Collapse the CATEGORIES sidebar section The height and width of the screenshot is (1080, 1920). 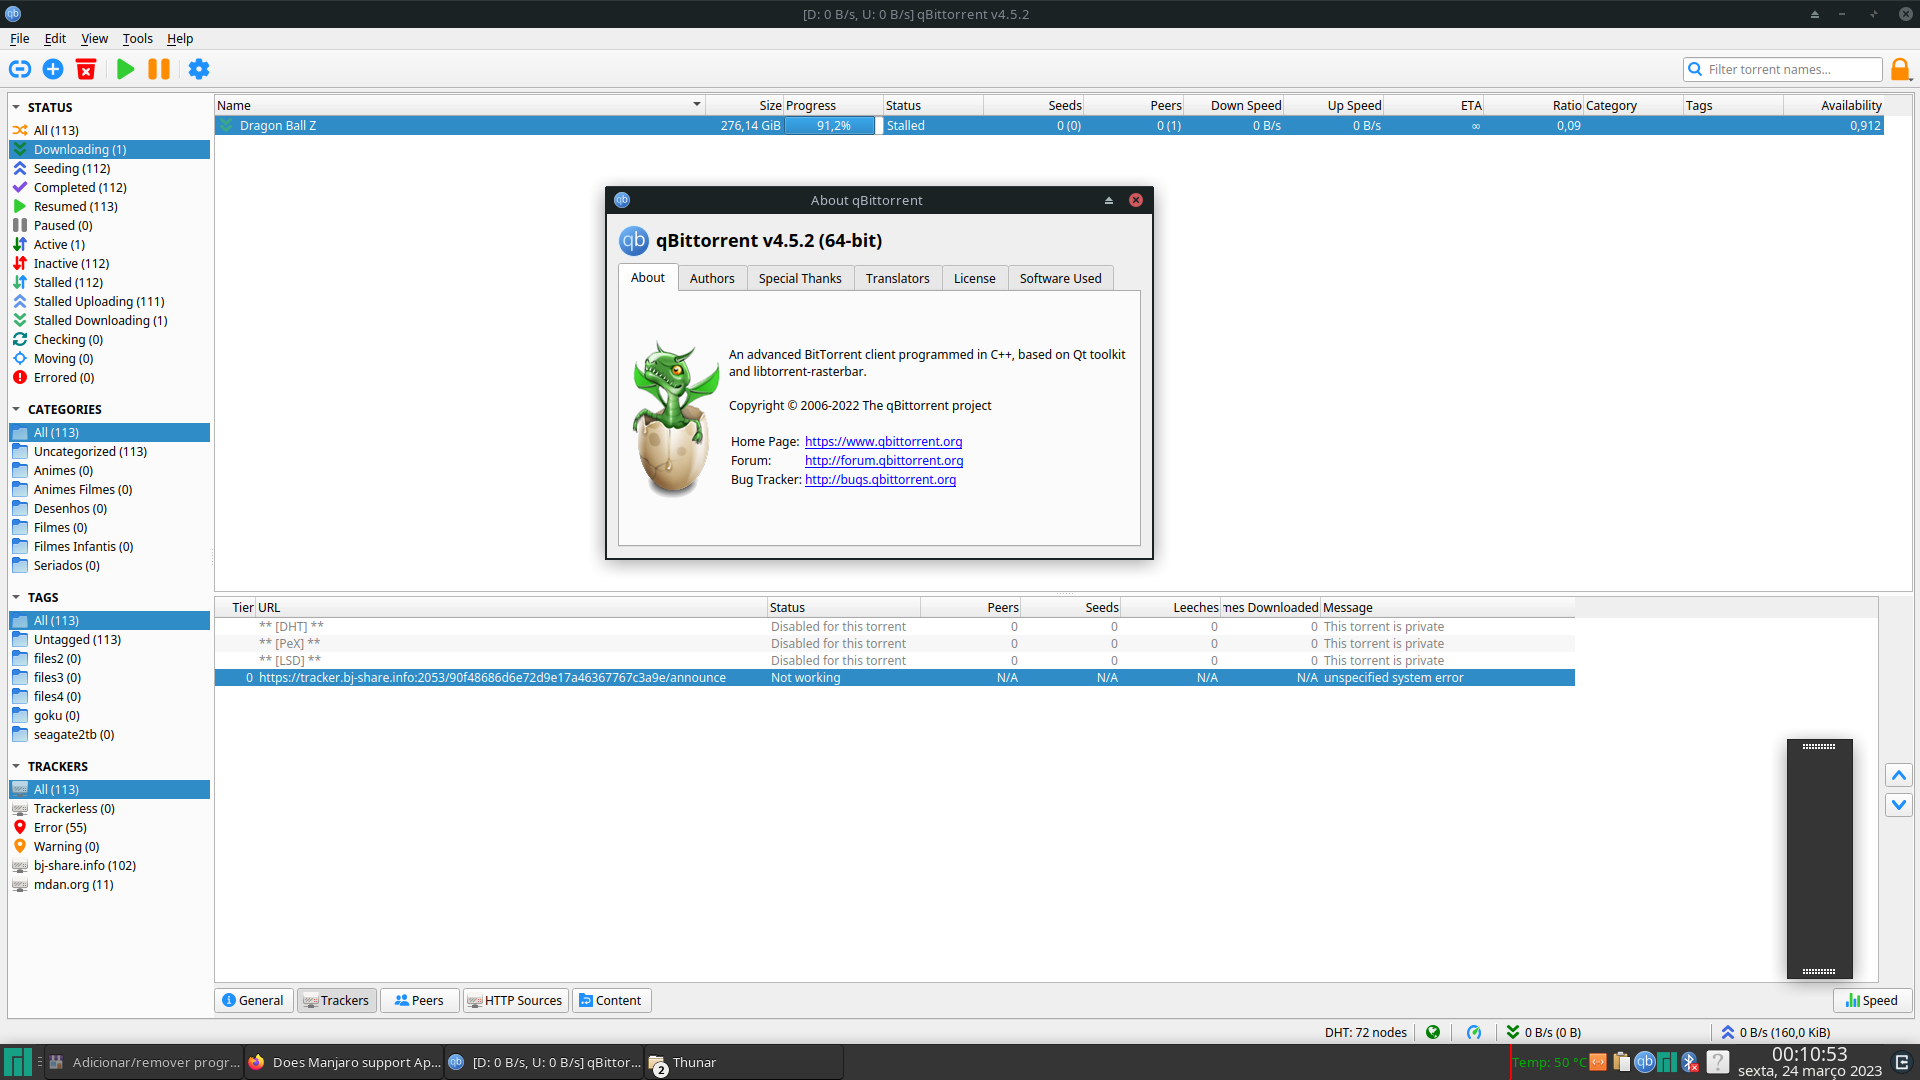[x=16, y=409]
